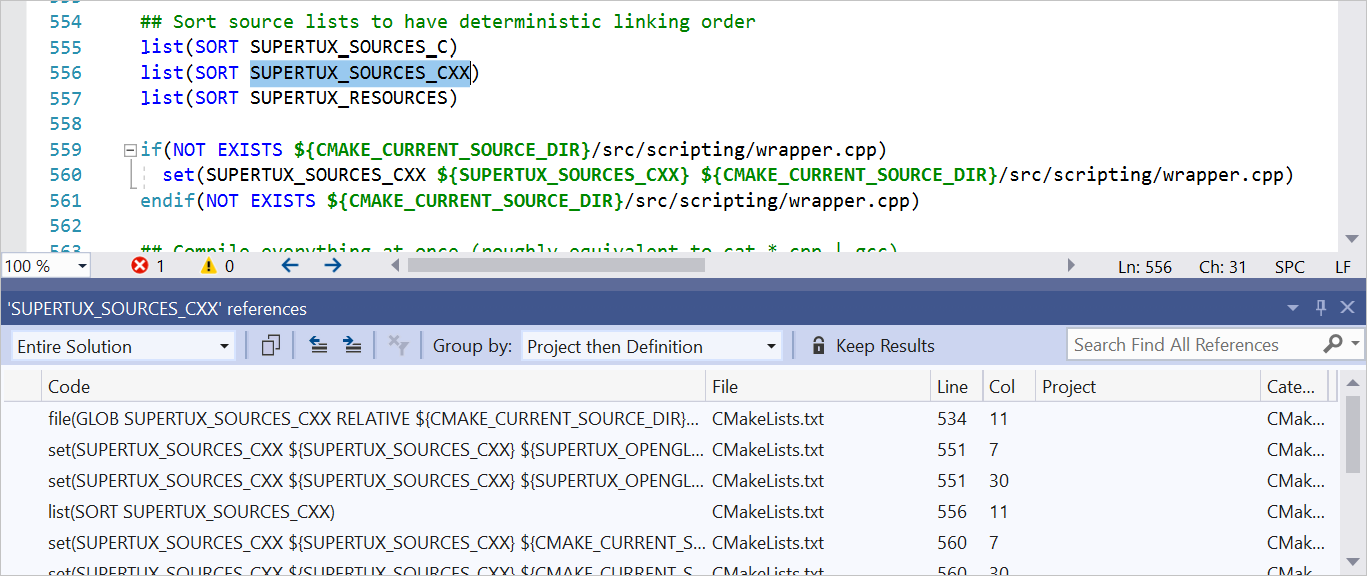The height and width of the screenshot is (576, 1367).
Task: Go to next location in reference results
Action: pos(352,344)
